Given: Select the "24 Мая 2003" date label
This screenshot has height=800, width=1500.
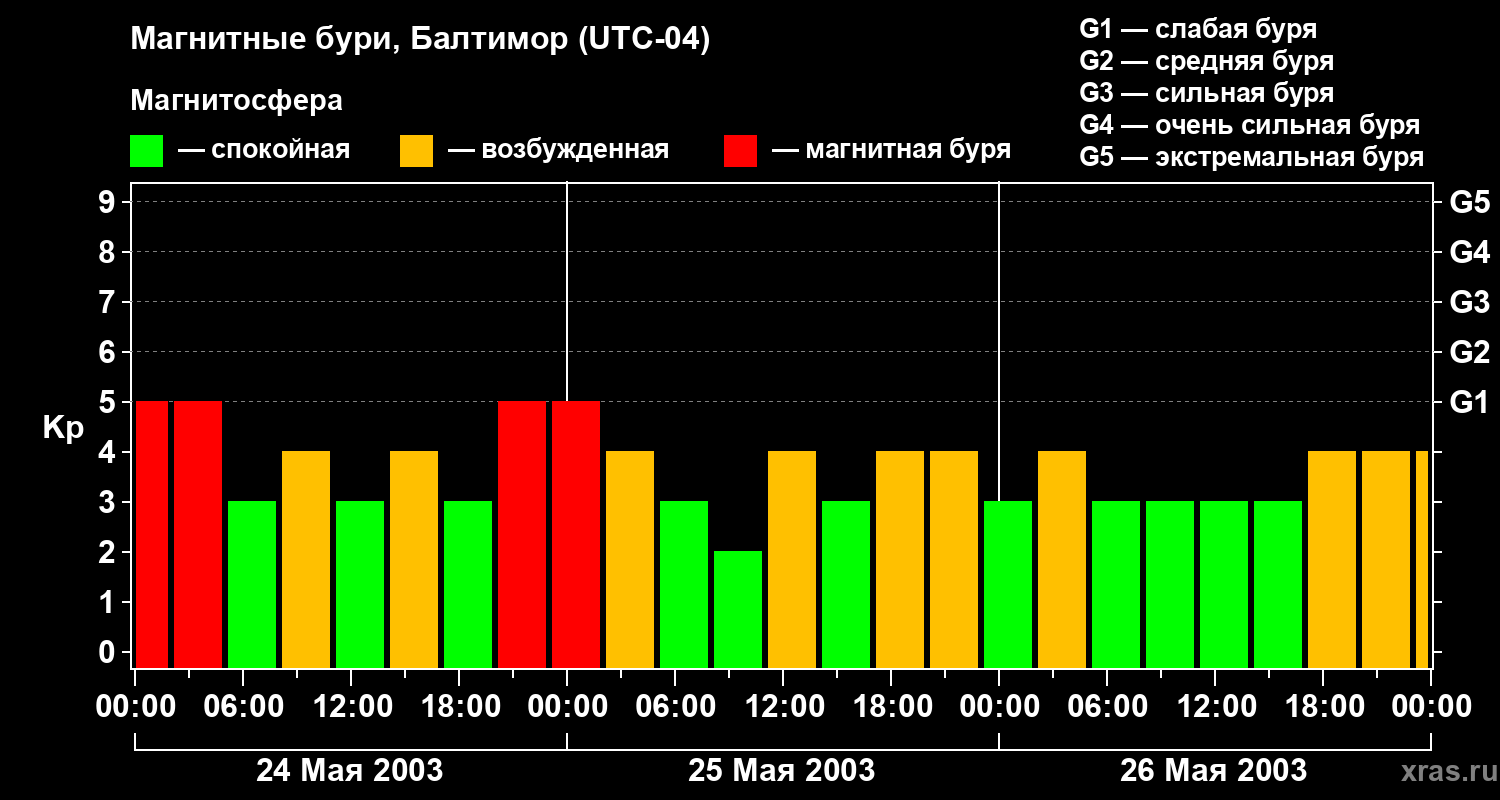Looking at the screenshot, I should pos(349,771).
